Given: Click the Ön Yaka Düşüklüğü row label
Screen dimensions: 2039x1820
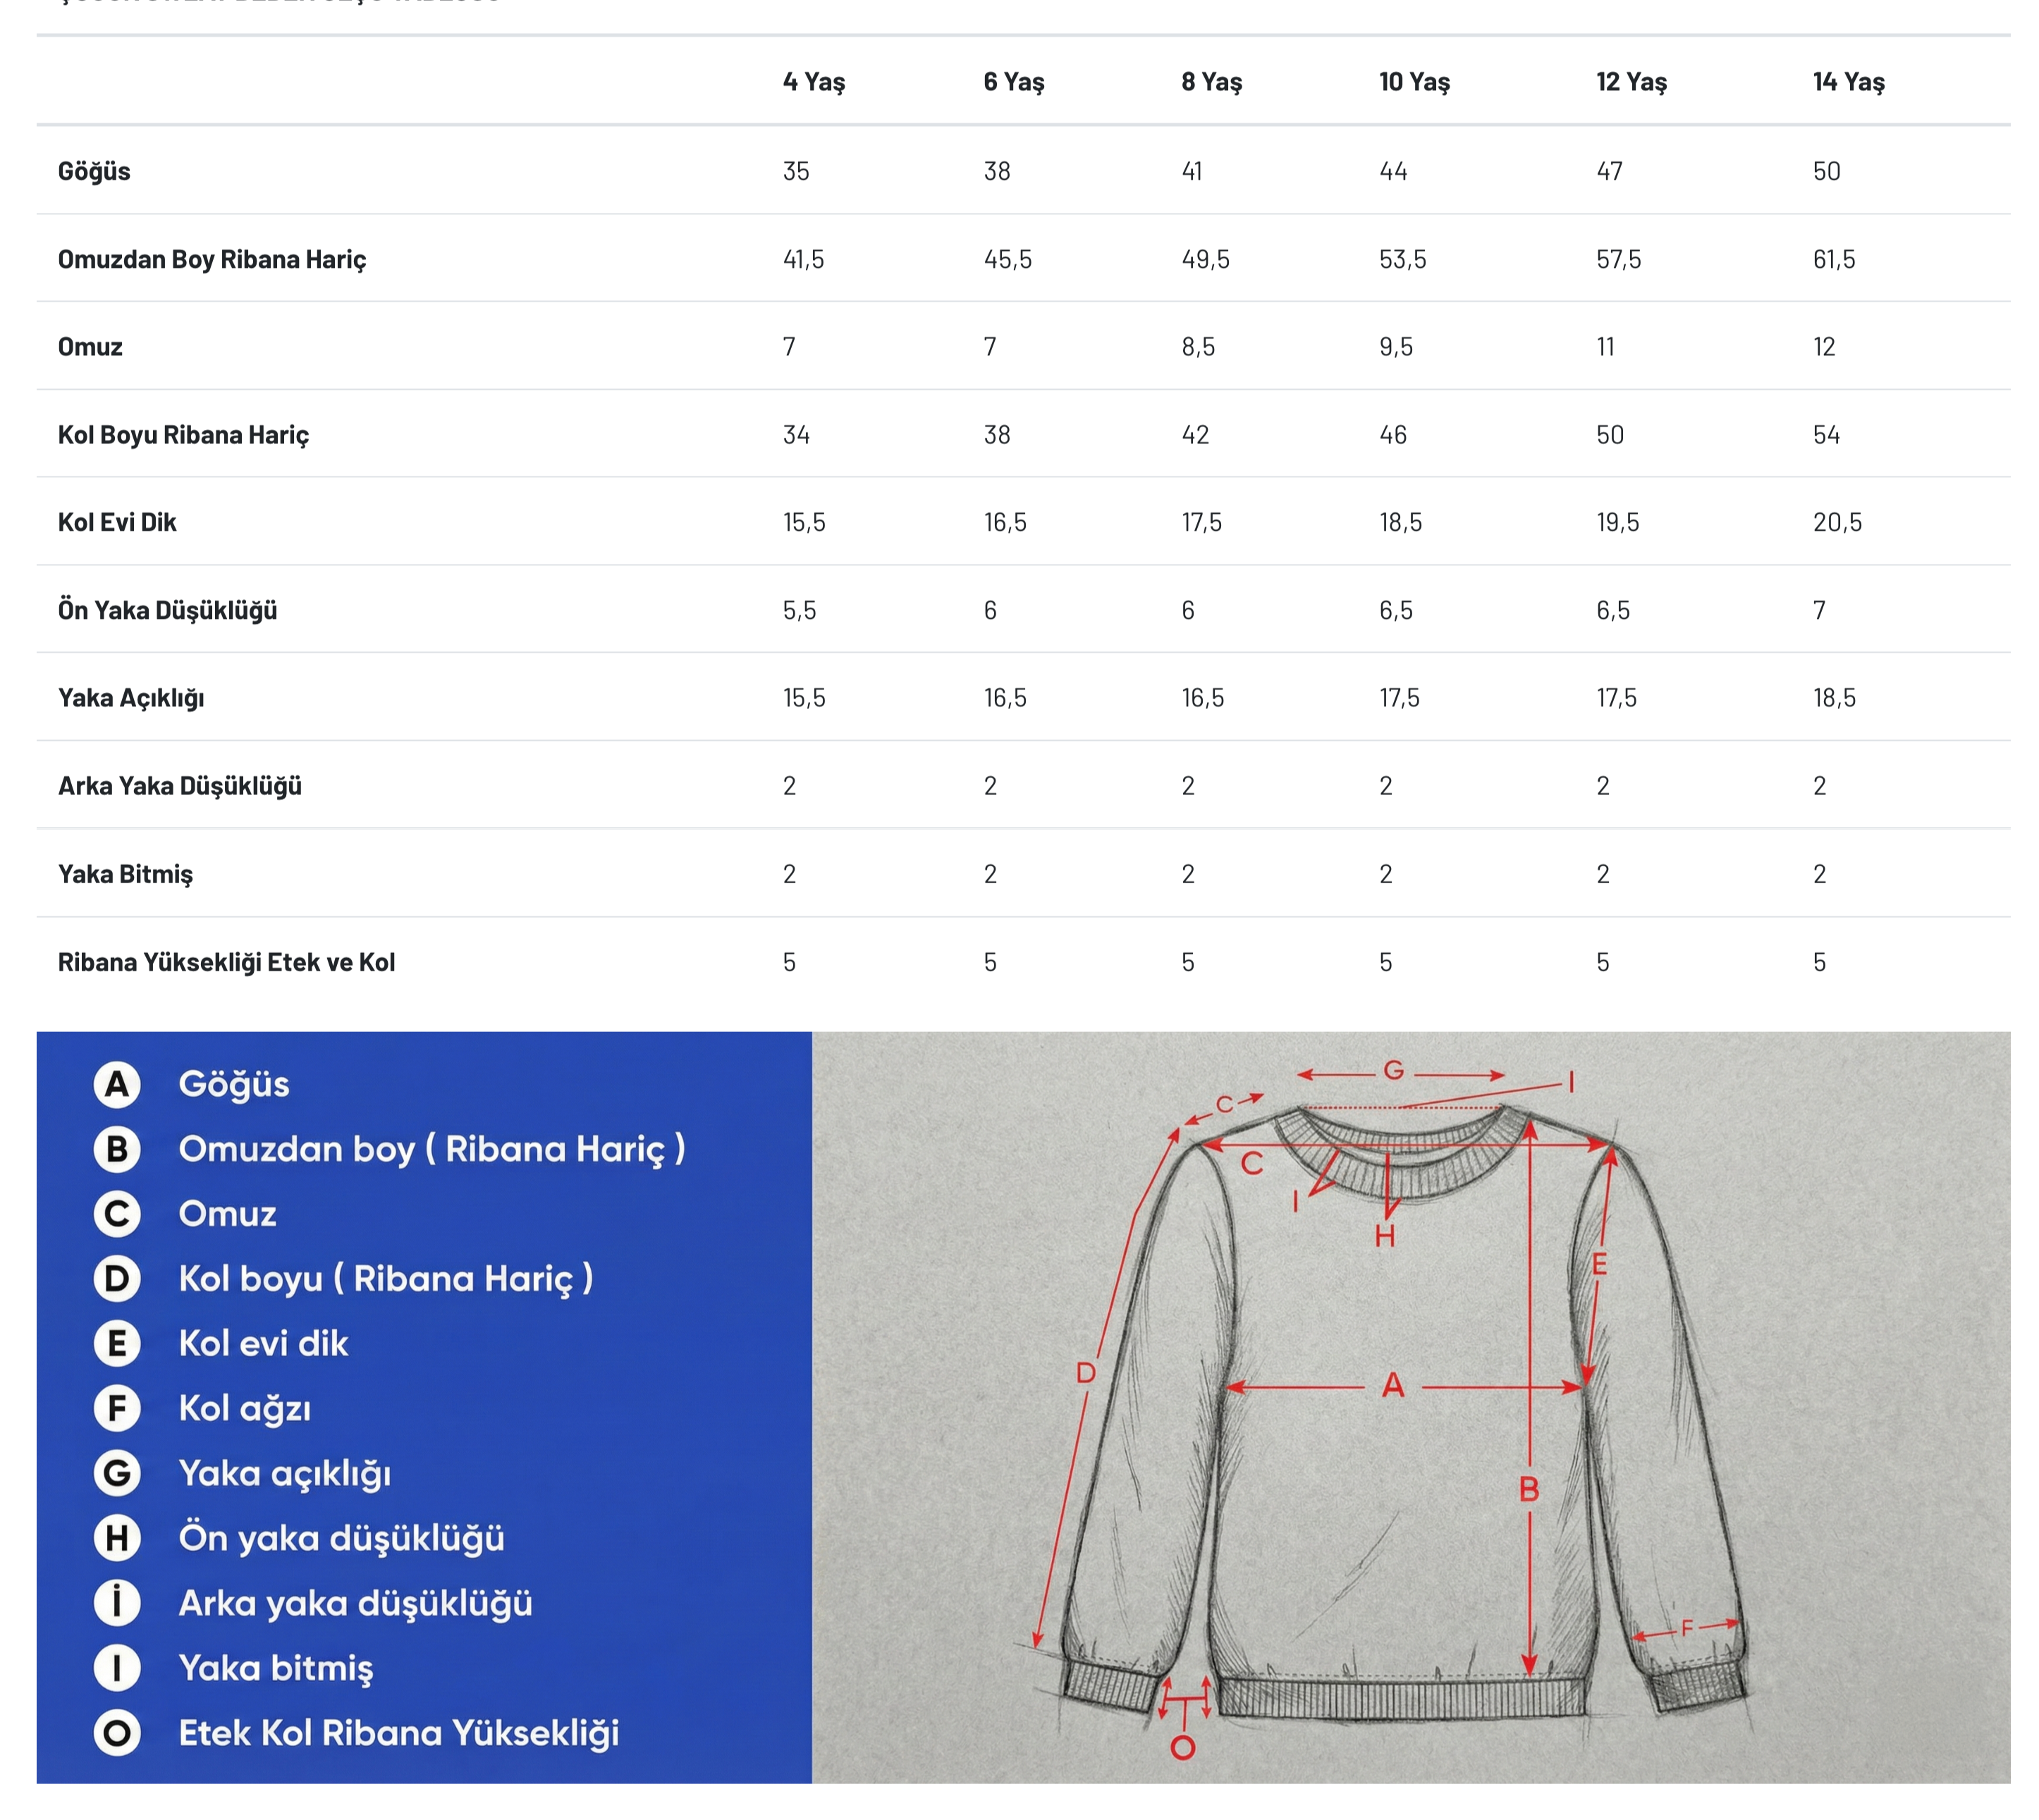Looking at the screenshot, I should 167,610.
